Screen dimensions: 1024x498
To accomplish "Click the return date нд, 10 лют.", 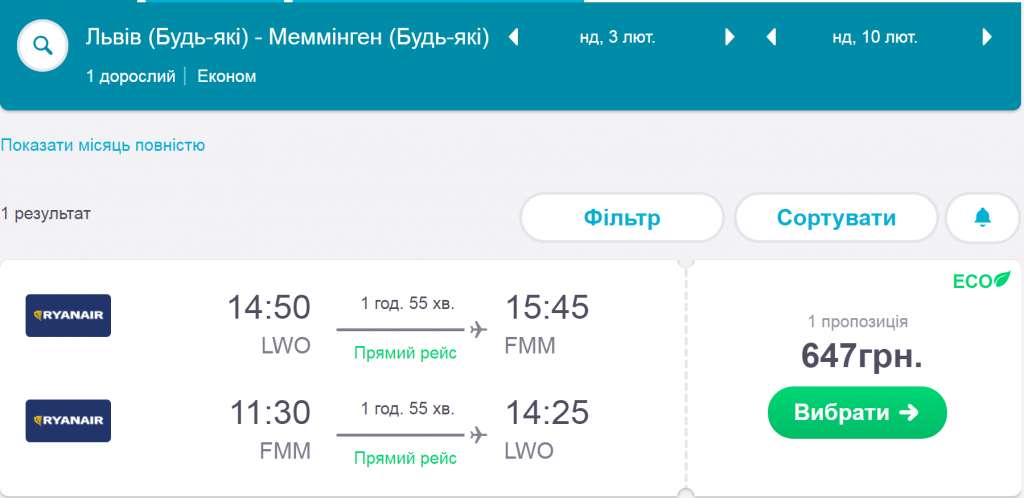I will coord(875,38).
